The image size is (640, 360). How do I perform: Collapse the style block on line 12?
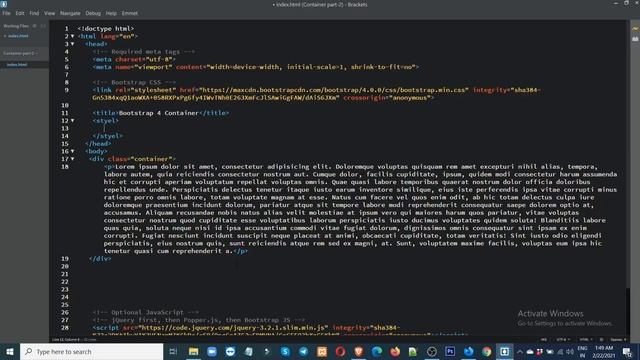(73, 121)
